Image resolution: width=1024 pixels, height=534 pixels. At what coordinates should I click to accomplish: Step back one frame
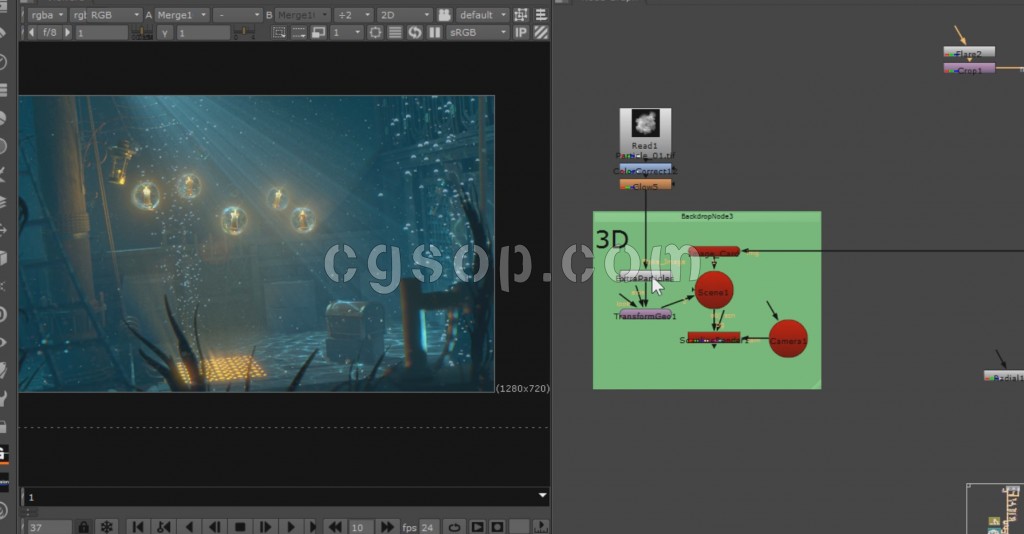pyautogui.click(x=214, y=527)
